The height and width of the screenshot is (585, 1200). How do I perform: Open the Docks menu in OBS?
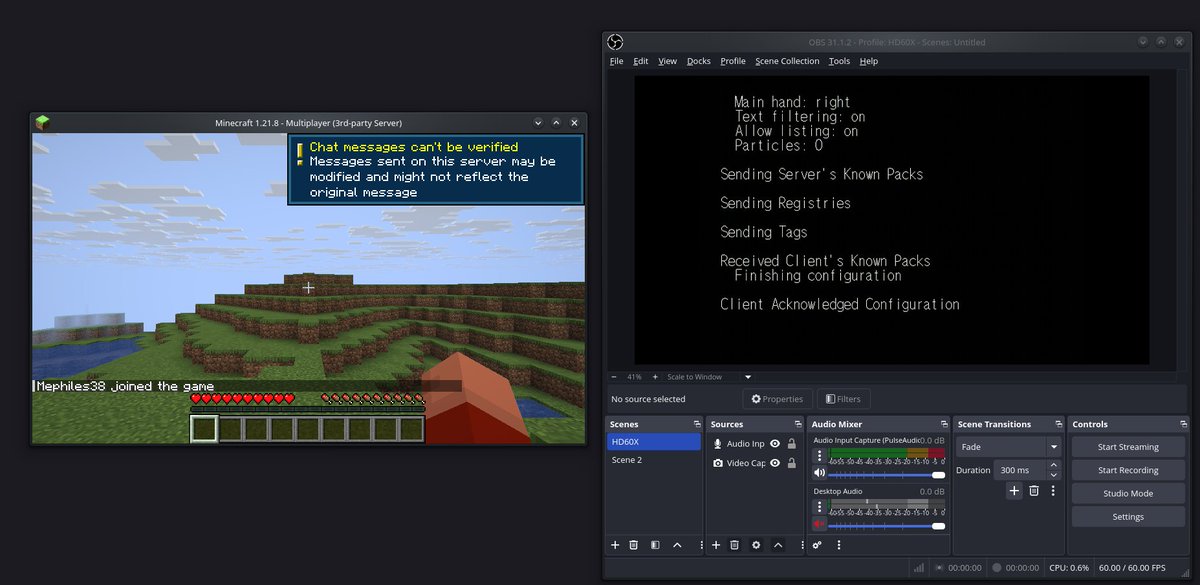coord(699,61)
